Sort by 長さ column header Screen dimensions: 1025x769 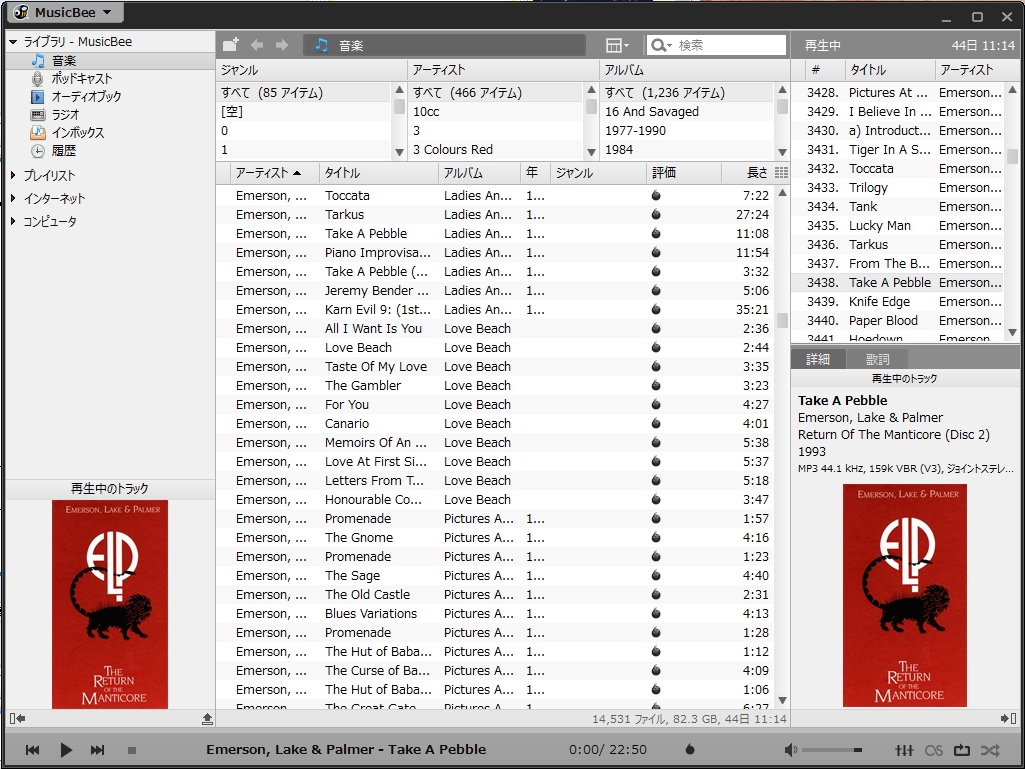747,173
